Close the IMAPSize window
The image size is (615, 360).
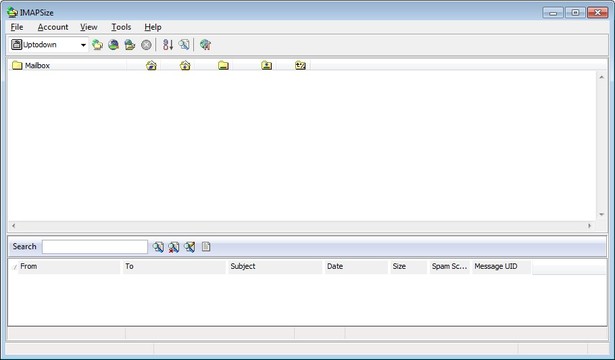[598, 13]
